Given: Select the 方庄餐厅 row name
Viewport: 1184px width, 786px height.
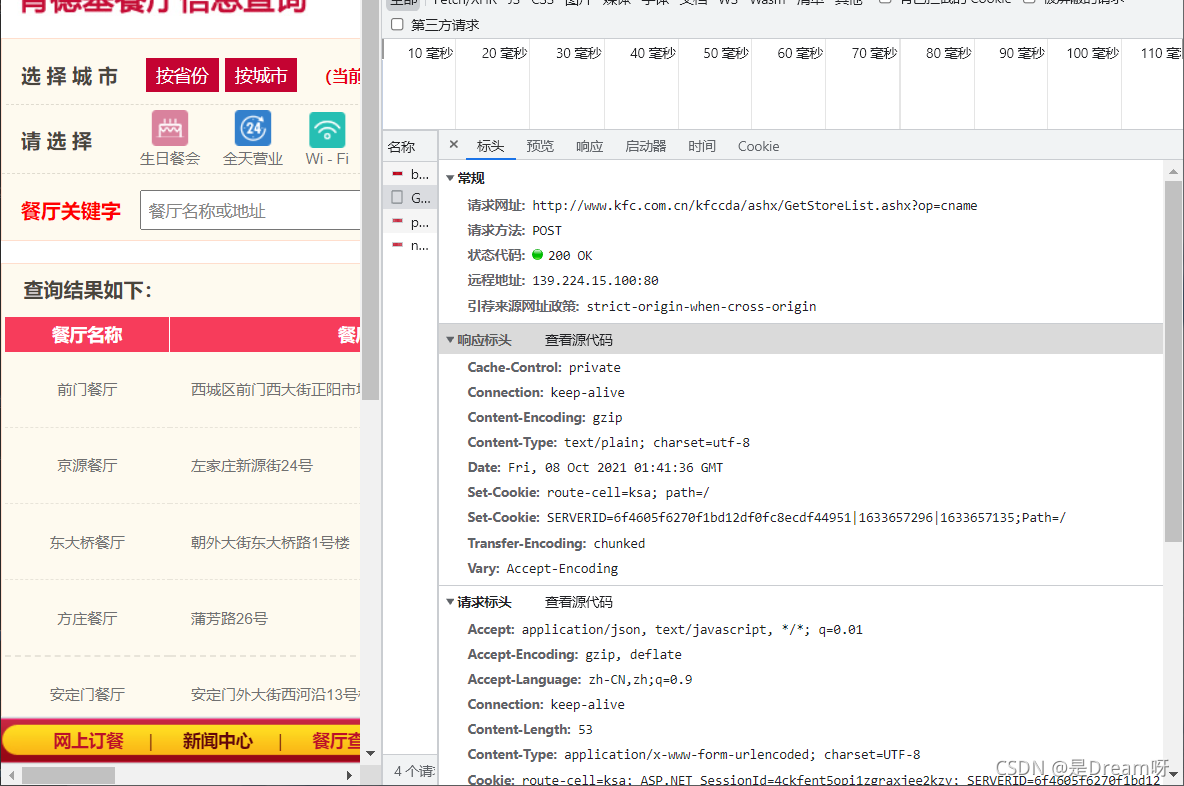Looking at the screenshot, I should click(87, 618).
